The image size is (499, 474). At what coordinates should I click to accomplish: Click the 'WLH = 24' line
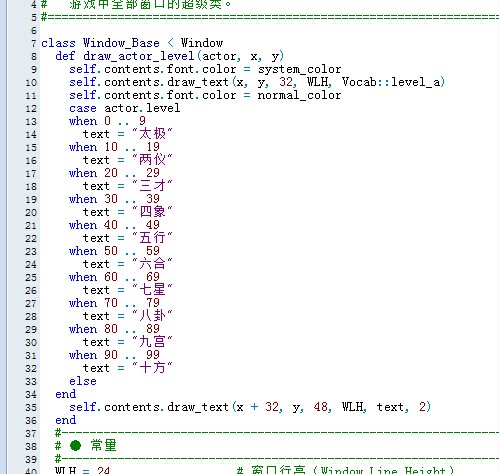(82, 470)
